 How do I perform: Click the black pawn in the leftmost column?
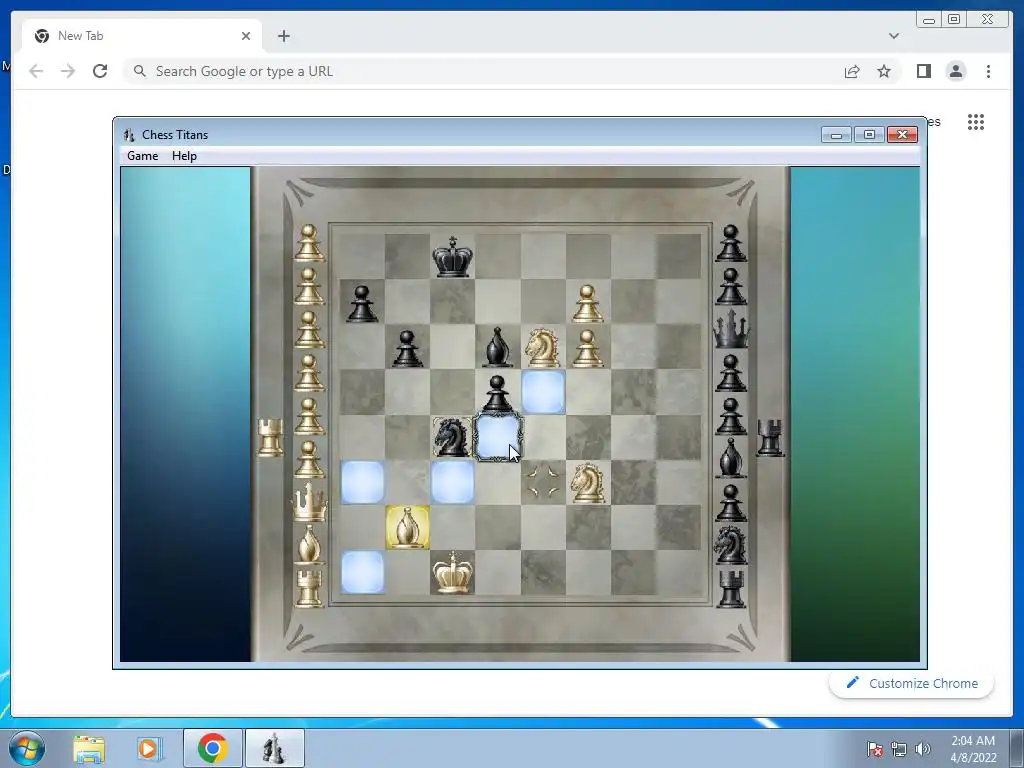[362, 303]
